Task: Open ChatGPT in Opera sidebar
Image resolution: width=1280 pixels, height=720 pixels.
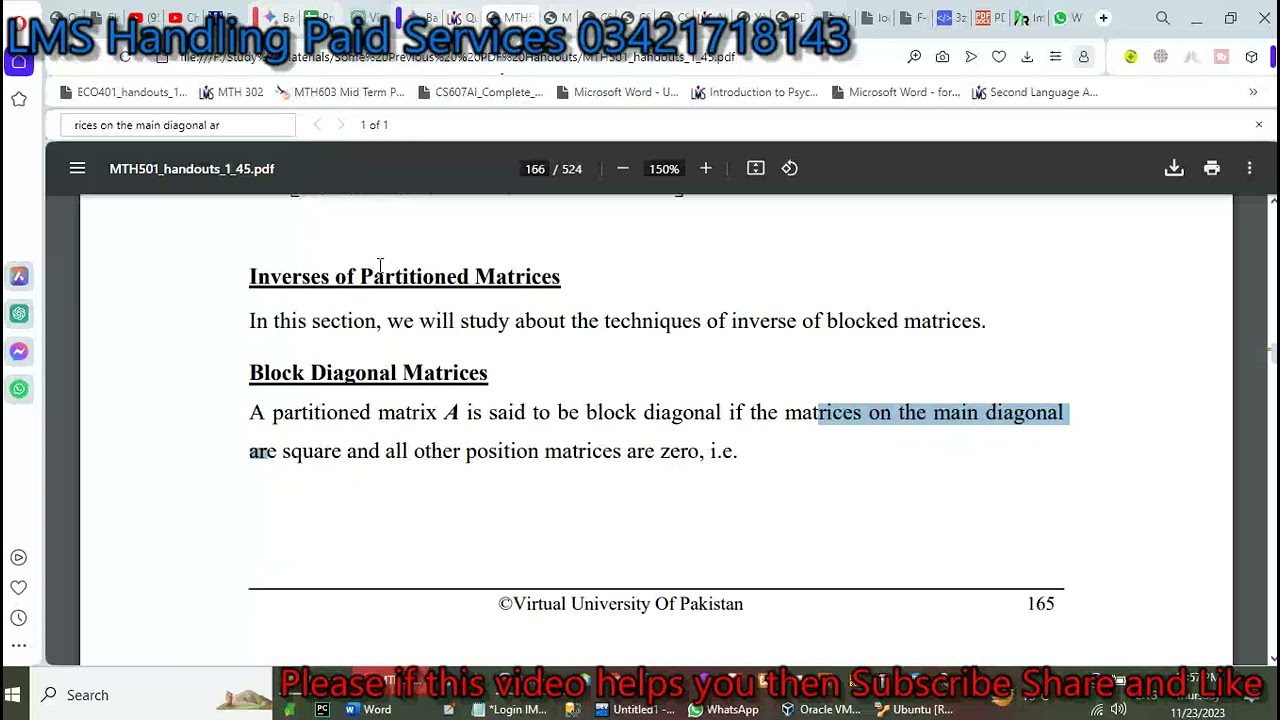Action: click(x=19, y=314)
